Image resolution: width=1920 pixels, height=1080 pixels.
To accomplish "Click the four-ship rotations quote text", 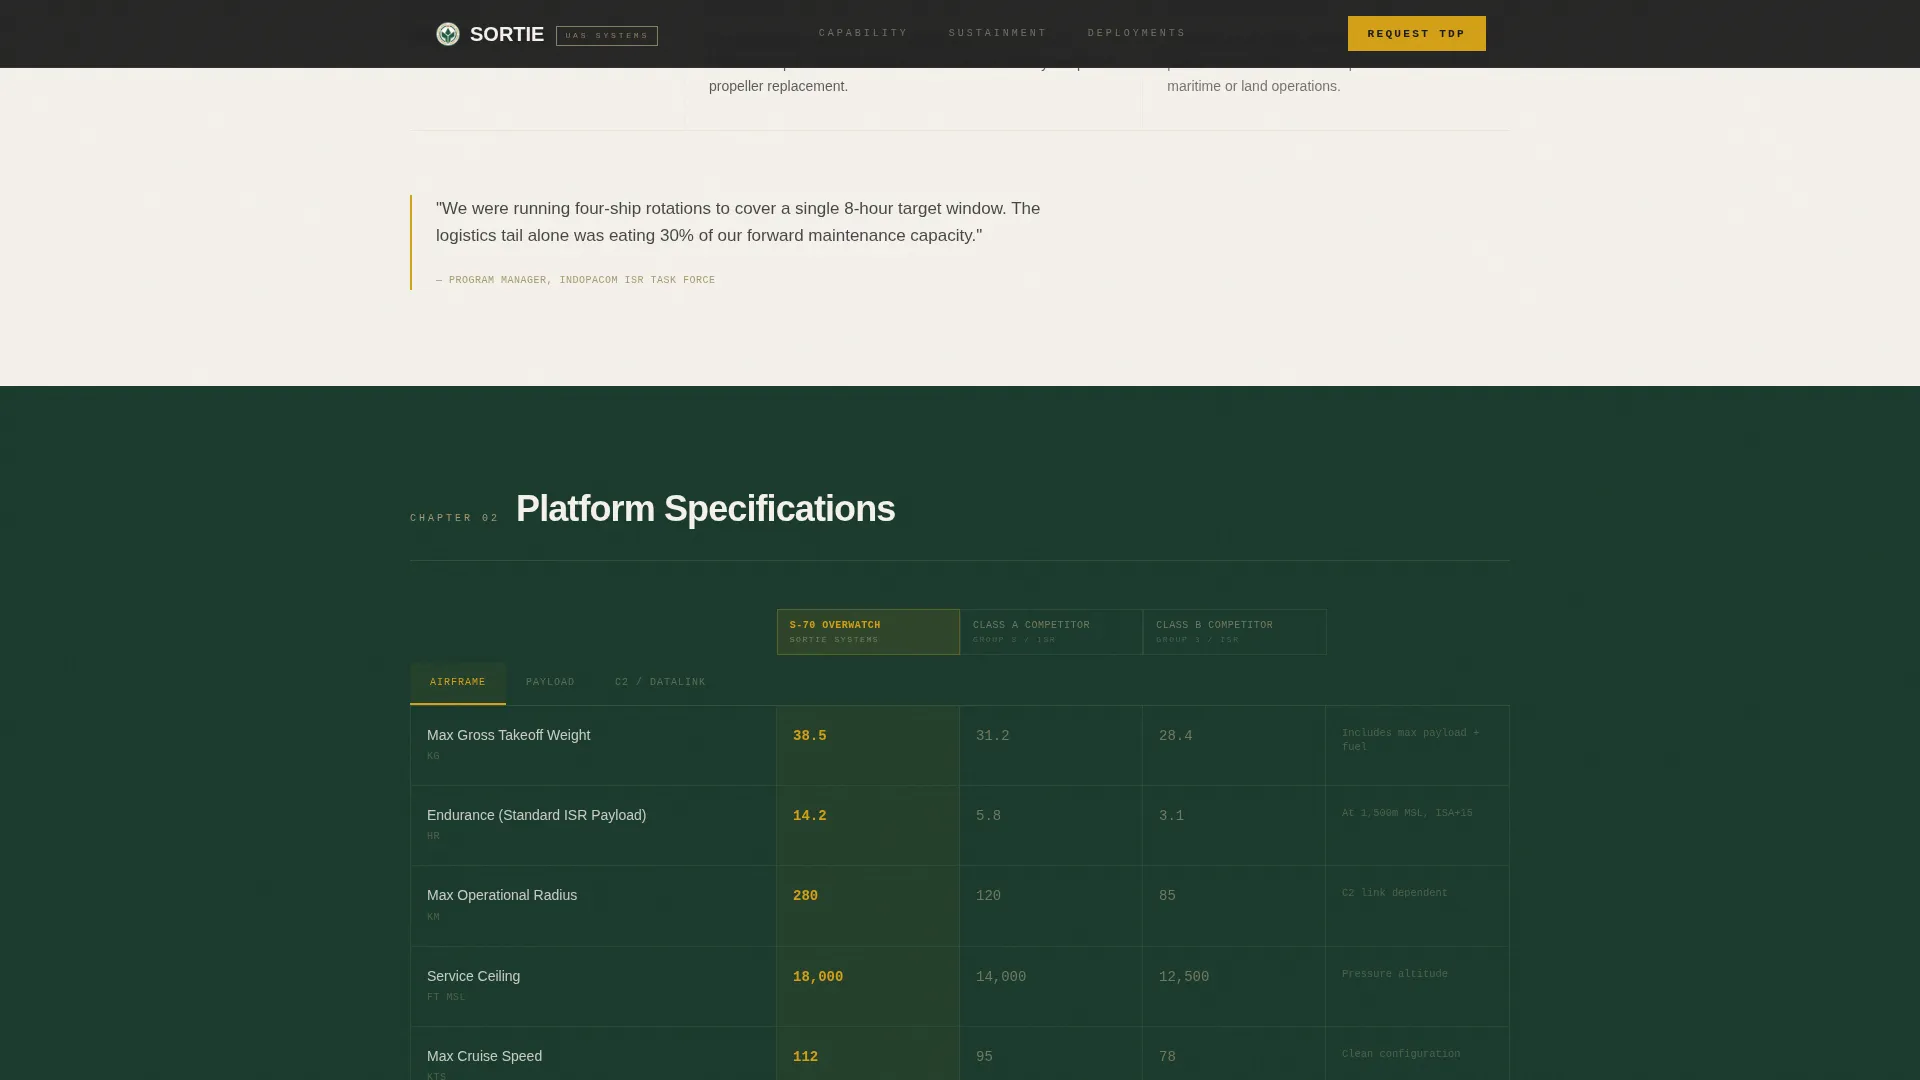I will coord(738,222).
